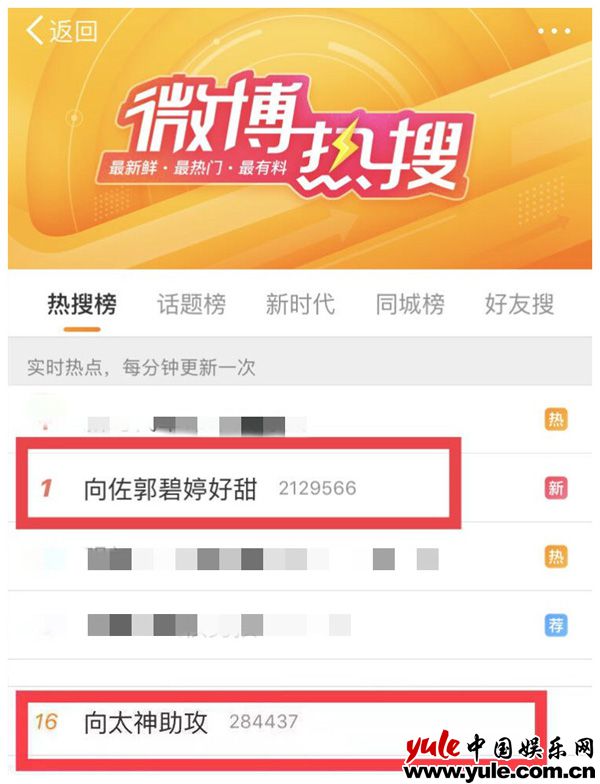
Task: Tap the red 新 badge icon
Action: pyautogui.click(x=556, y=488)
